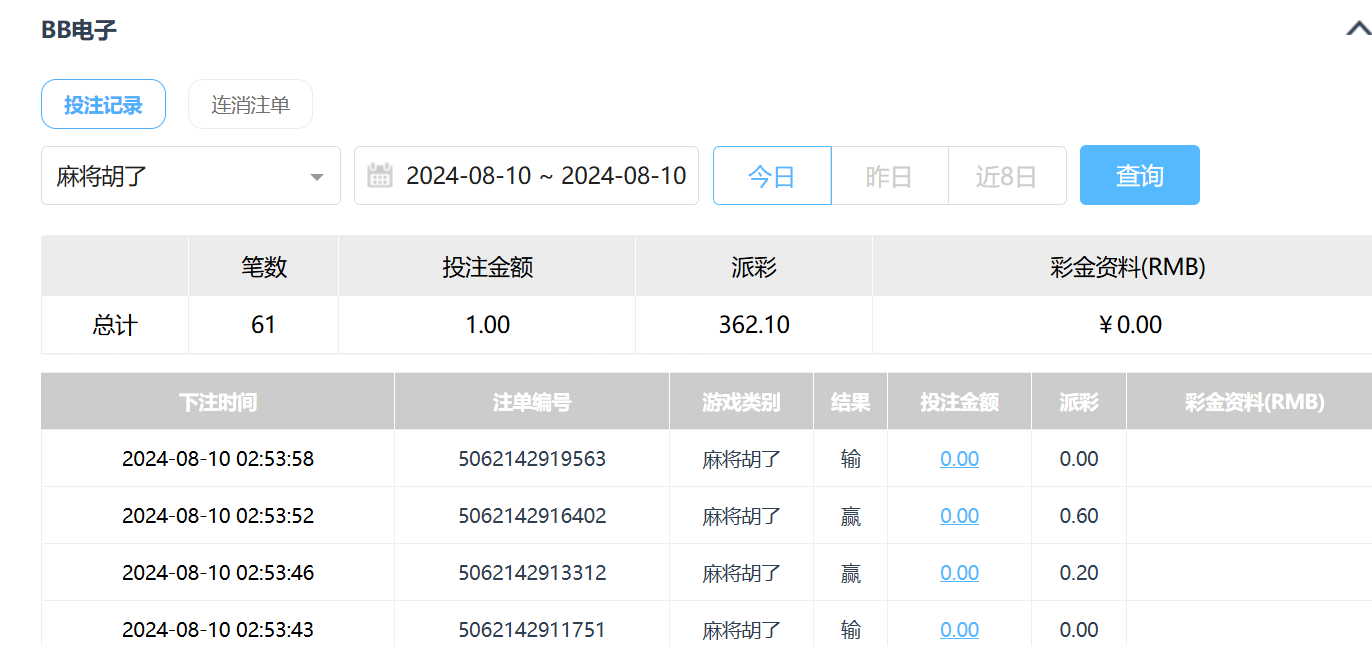Click the calendar icon in date field
The width and height of the screenshot is (1372, 646).
(x=380, y=176)
